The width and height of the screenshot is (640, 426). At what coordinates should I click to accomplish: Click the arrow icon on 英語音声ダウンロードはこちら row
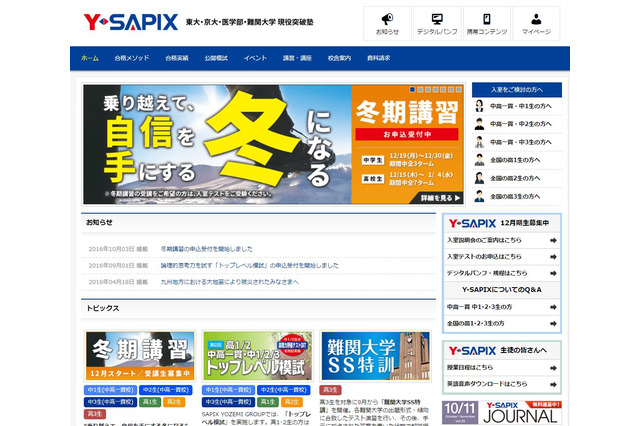(x=553, y=384)
